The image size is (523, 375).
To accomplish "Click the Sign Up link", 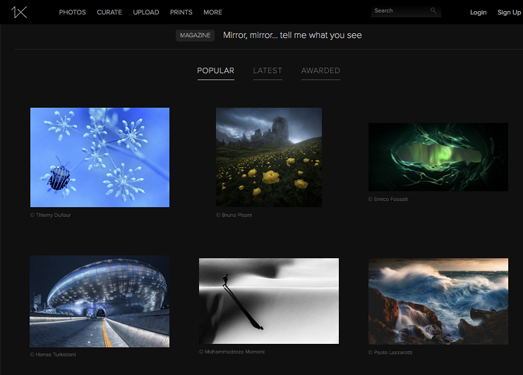I will click(x=509, y=12).
